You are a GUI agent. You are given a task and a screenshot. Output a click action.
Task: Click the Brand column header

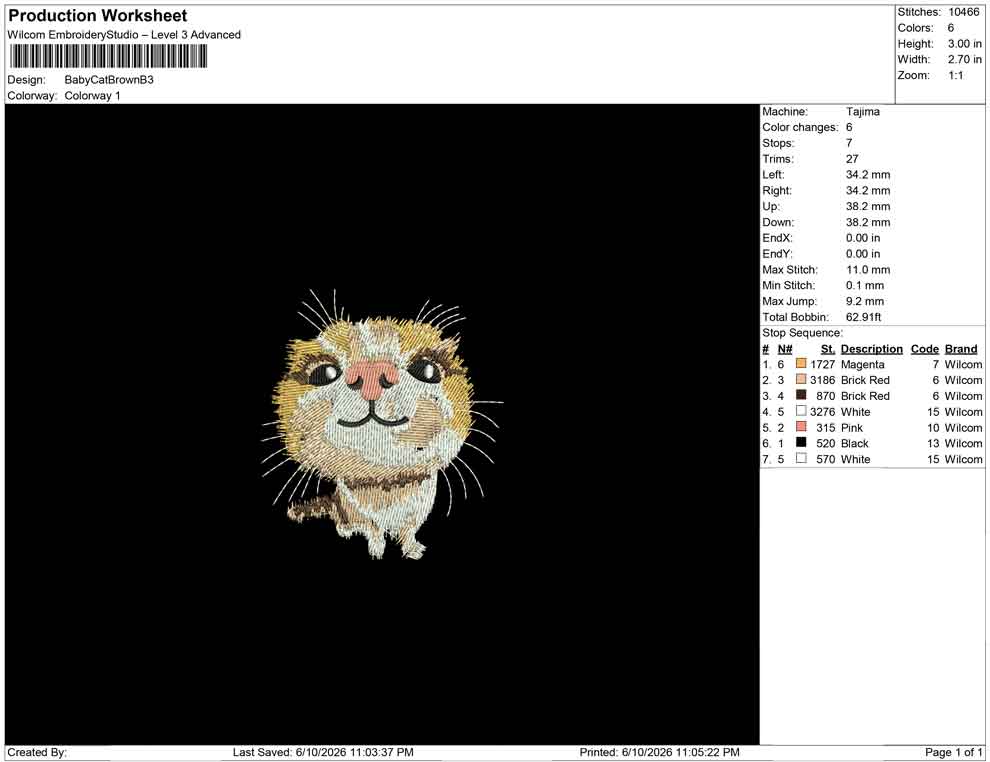(961, 349)
